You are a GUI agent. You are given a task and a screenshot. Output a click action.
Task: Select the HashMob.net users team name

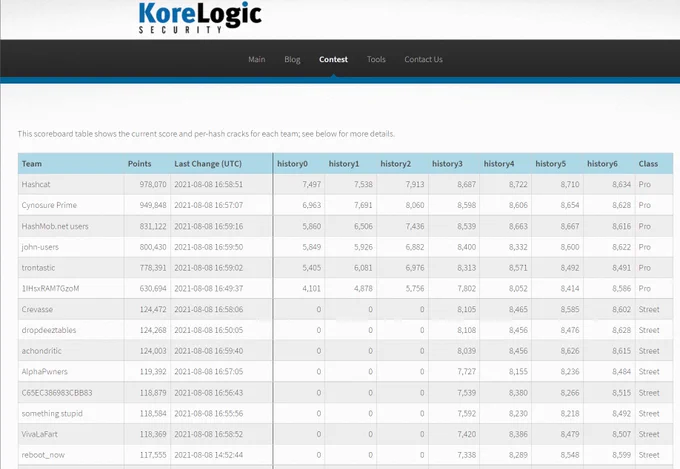55,226
